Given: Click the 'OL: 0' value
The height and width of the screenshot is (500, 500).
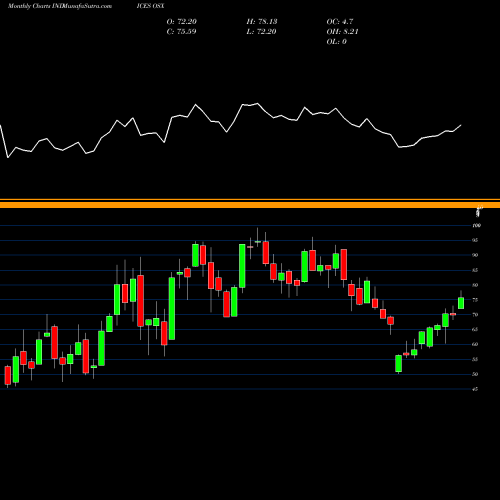Looking at the screenshot, I should tap(336, 42).
